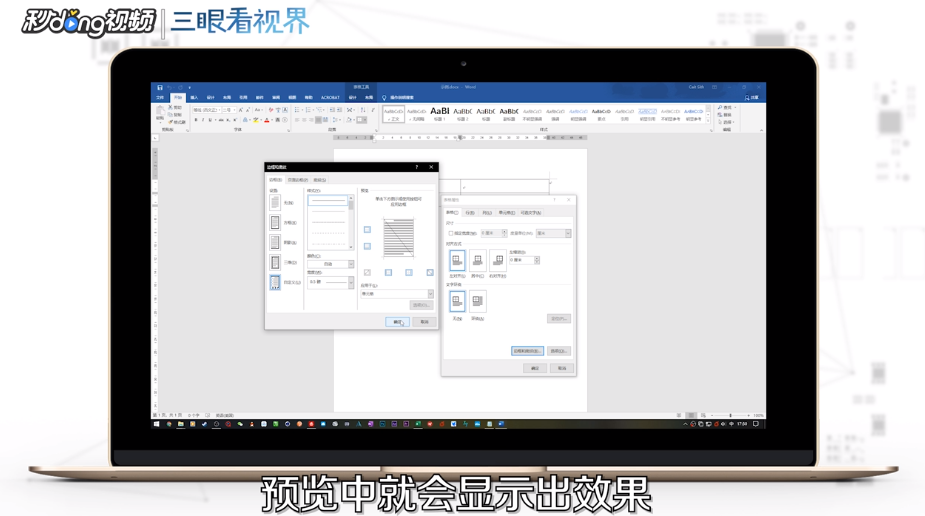Check the preferred width checkbox in Table Properties
The image size is (925, 516).
tap(451, 234)
